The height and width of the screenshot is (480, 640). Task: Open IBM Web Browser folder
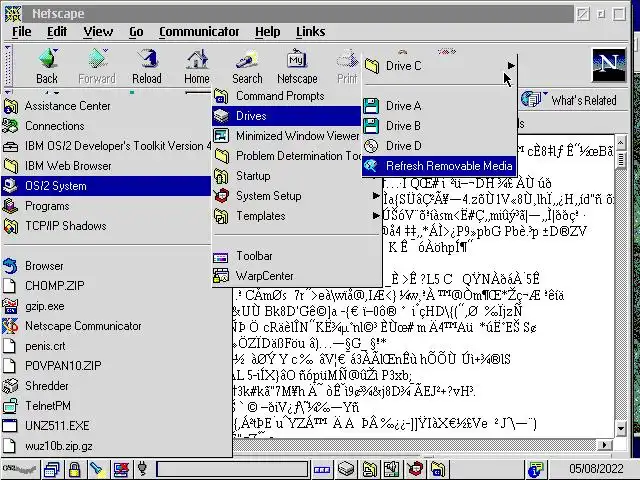[x=106, y=166]
